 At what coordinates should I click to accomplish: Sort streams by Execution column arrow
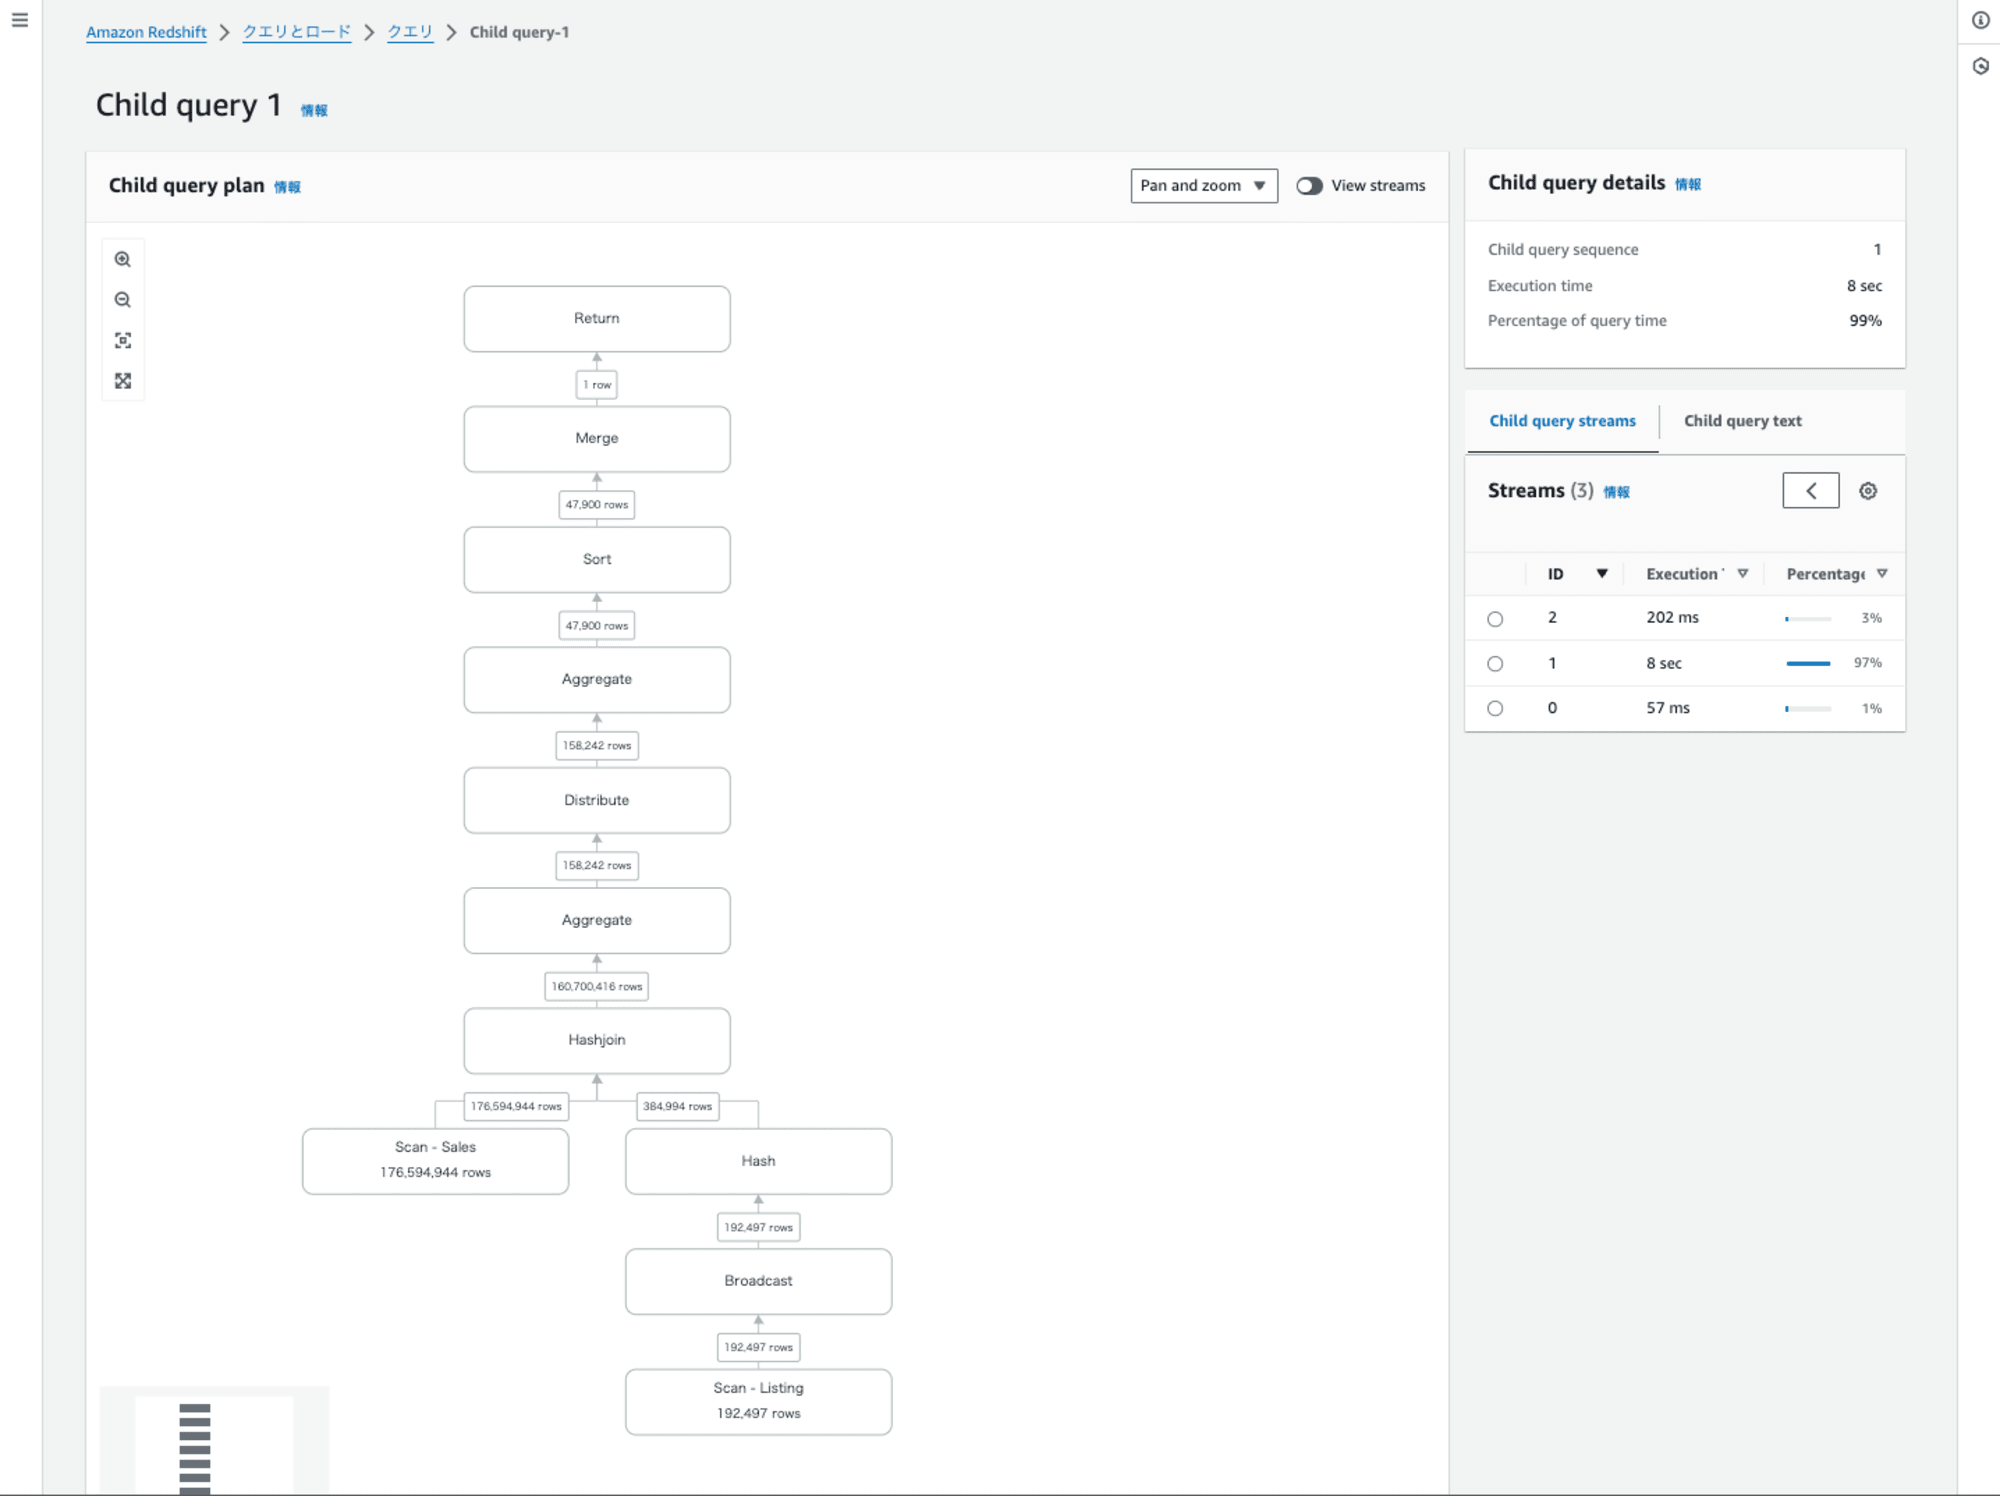tap(1743, 574)
